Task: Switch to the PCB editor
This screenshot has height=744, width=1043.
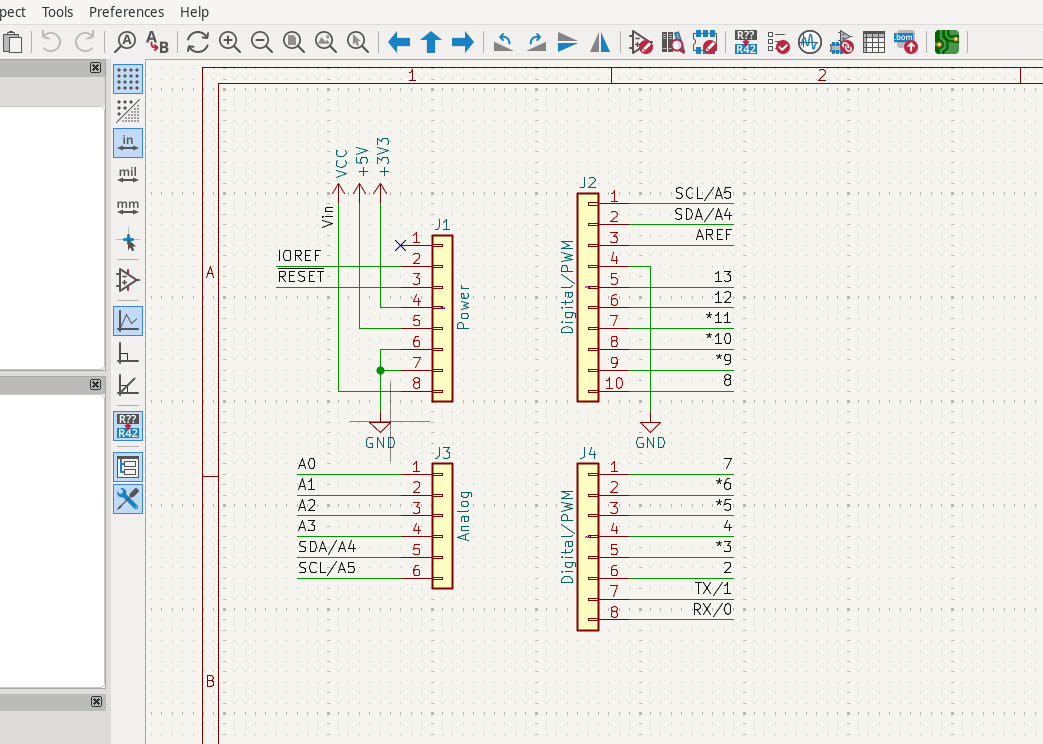Action: pyautogui.click(x=947, y=42)
